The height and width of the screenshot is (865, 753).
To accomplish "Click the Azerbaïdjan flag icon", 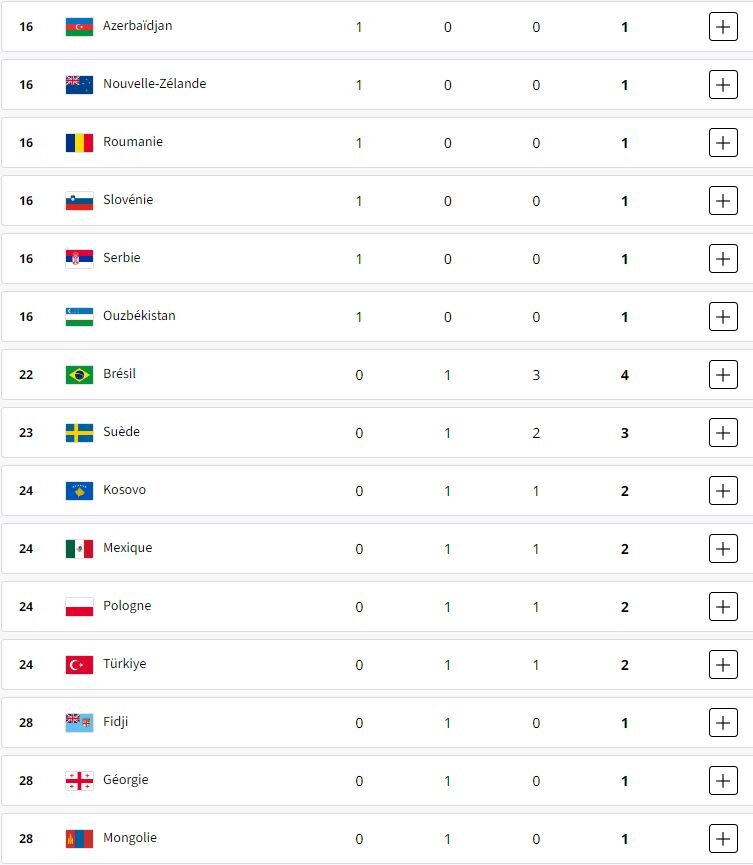I will point(79,27).
